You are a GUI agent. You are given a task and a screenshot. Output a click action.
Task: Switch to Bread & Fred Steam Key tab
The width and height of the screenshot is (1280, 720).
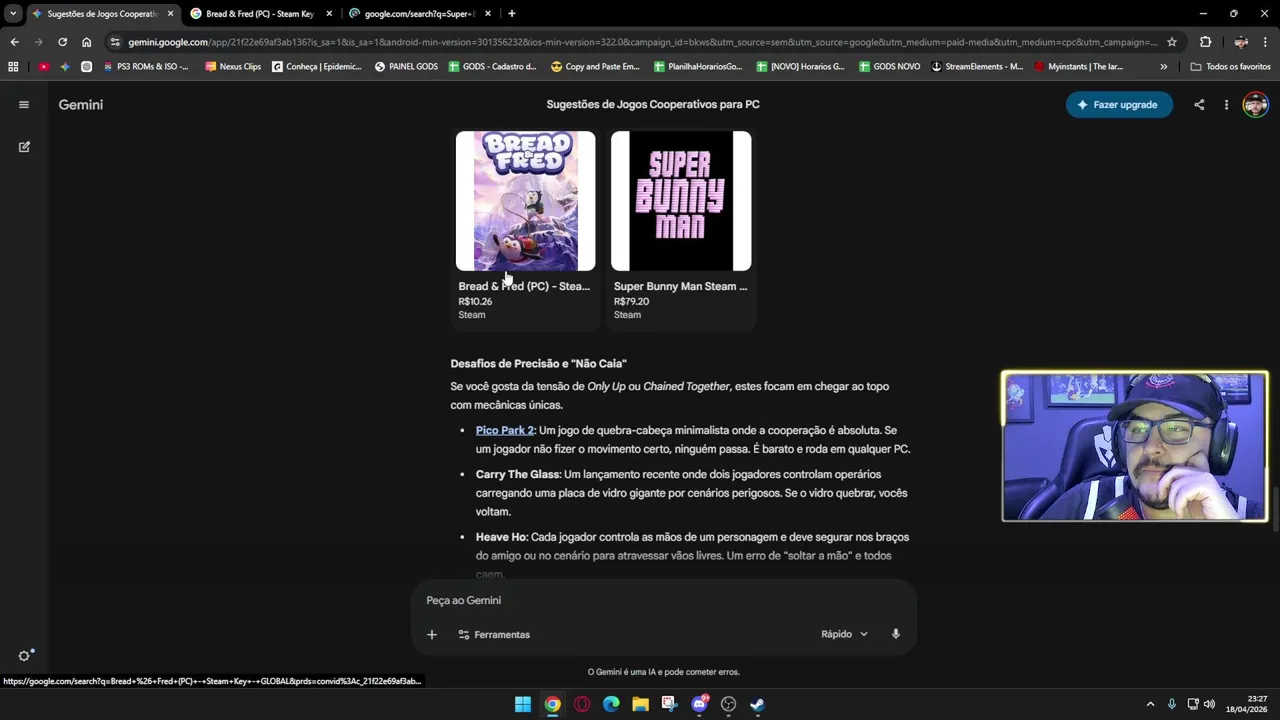point(260,14)
